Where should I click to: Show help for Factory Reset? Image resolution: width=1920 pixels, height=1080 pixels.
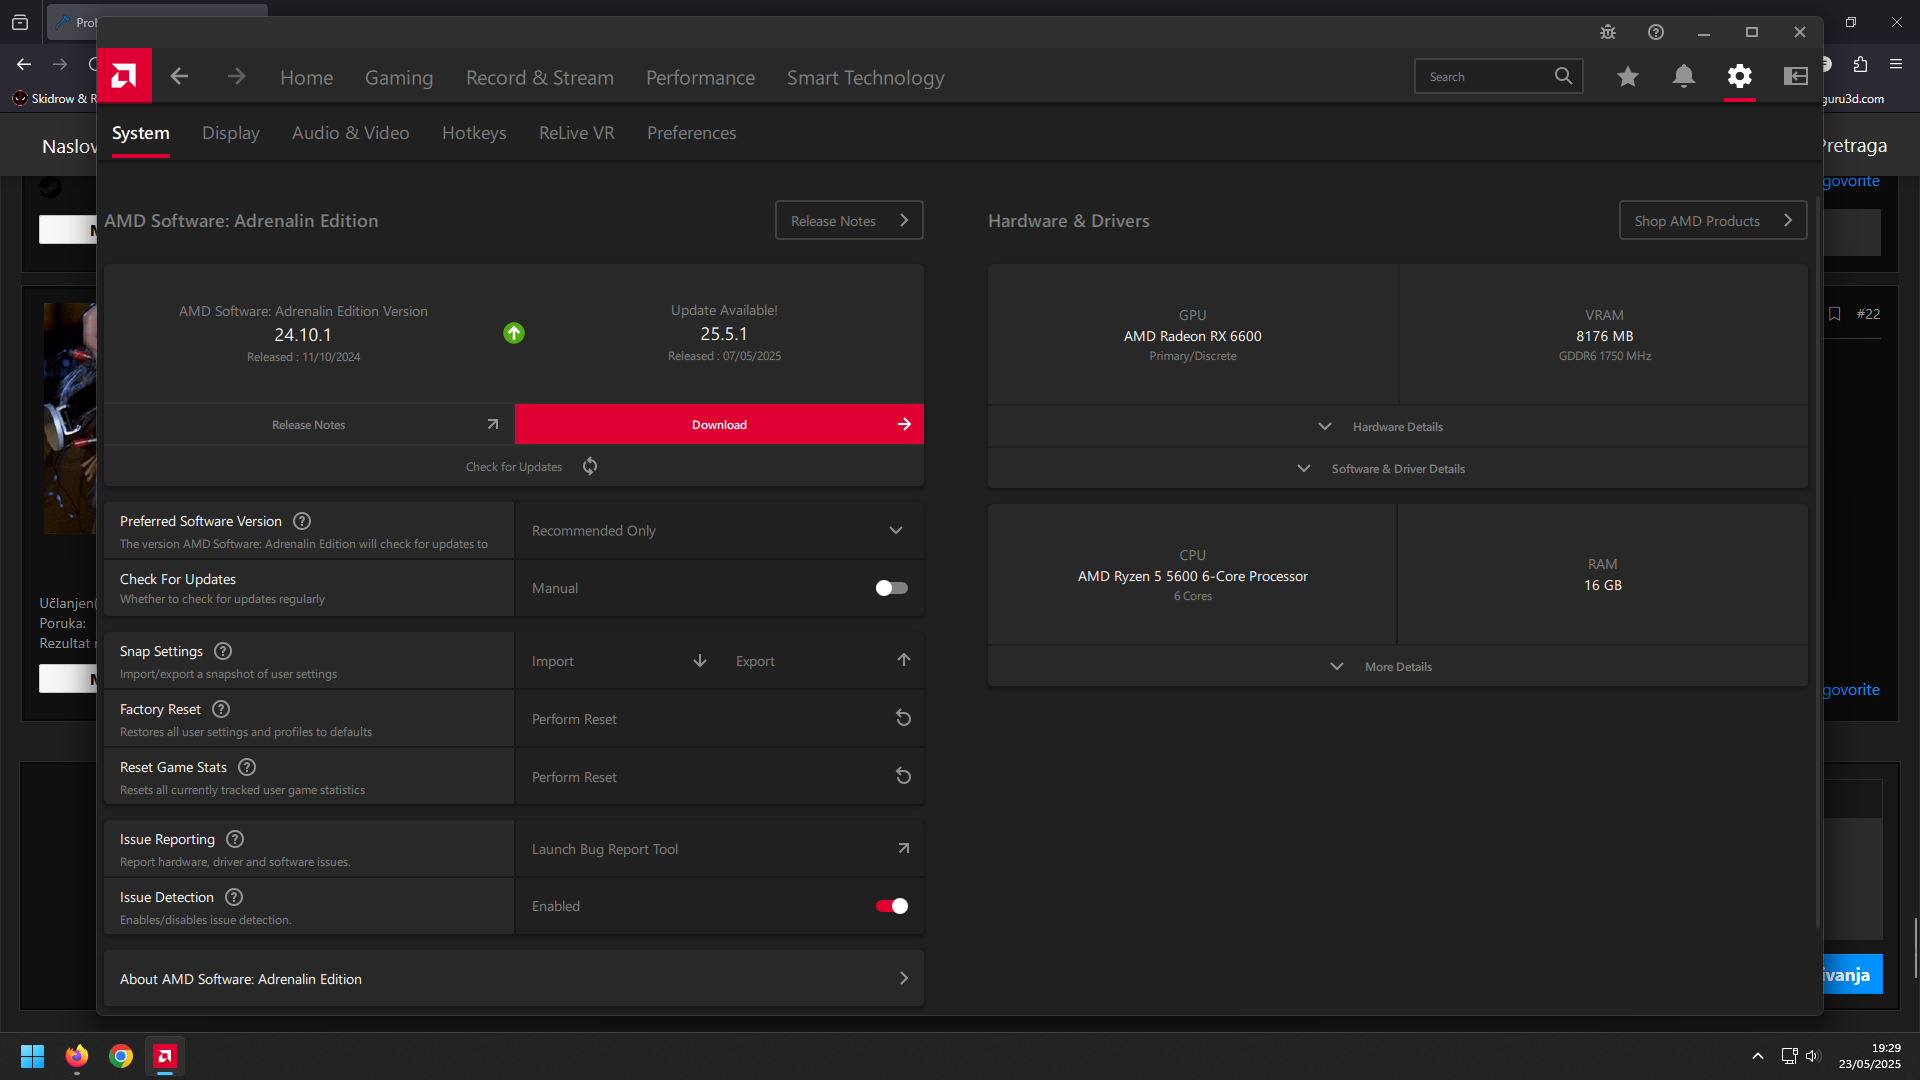point(221,709)
